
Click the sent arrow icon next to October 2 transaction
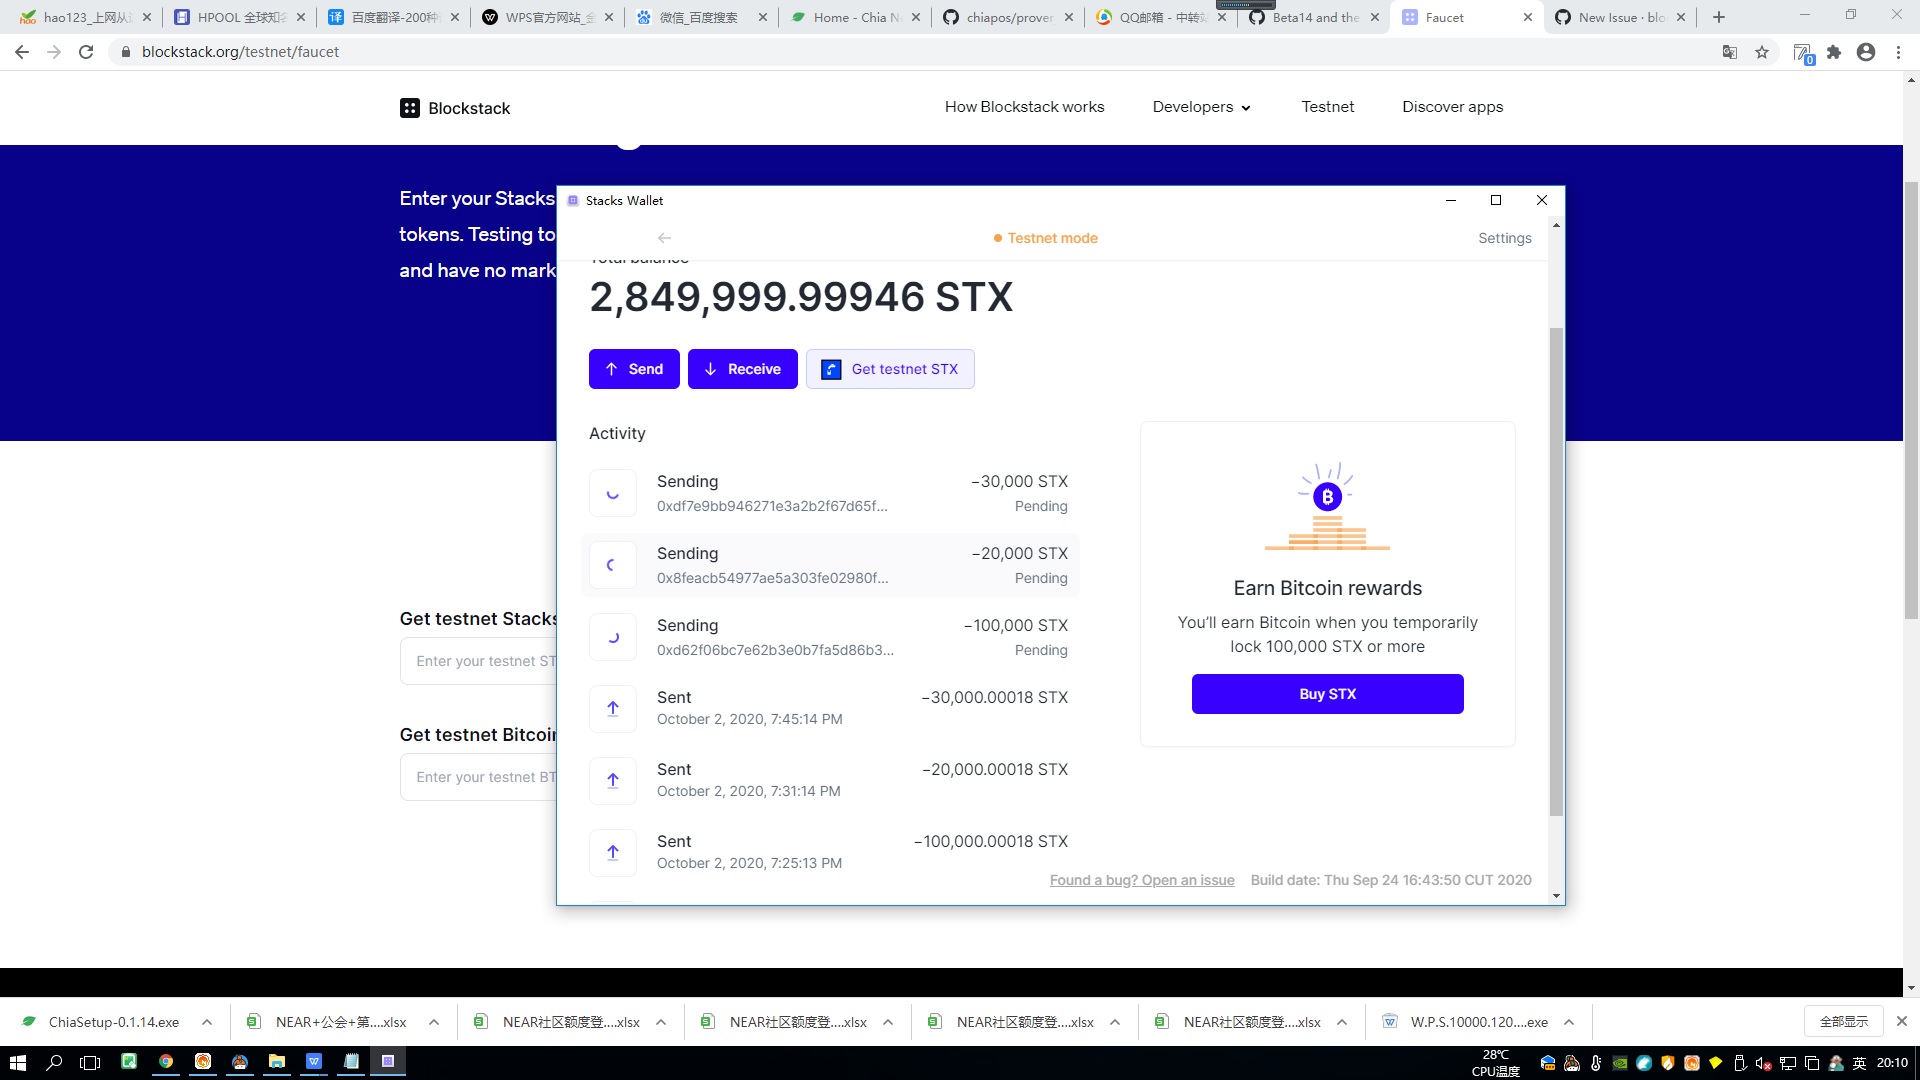coord(612,709)
